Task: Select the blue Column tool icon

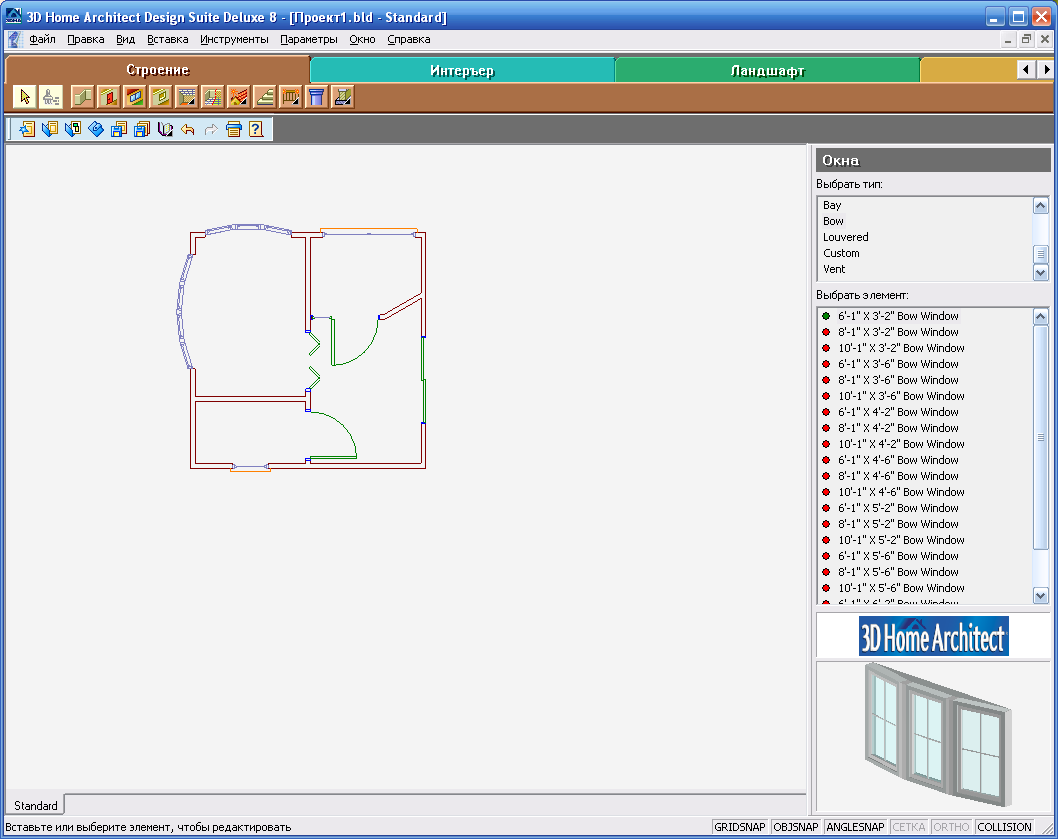Action: [317, 97]
